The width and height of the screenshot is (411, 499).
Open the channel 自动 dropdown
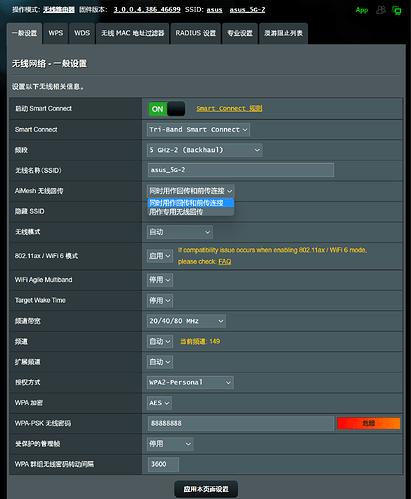160,342
